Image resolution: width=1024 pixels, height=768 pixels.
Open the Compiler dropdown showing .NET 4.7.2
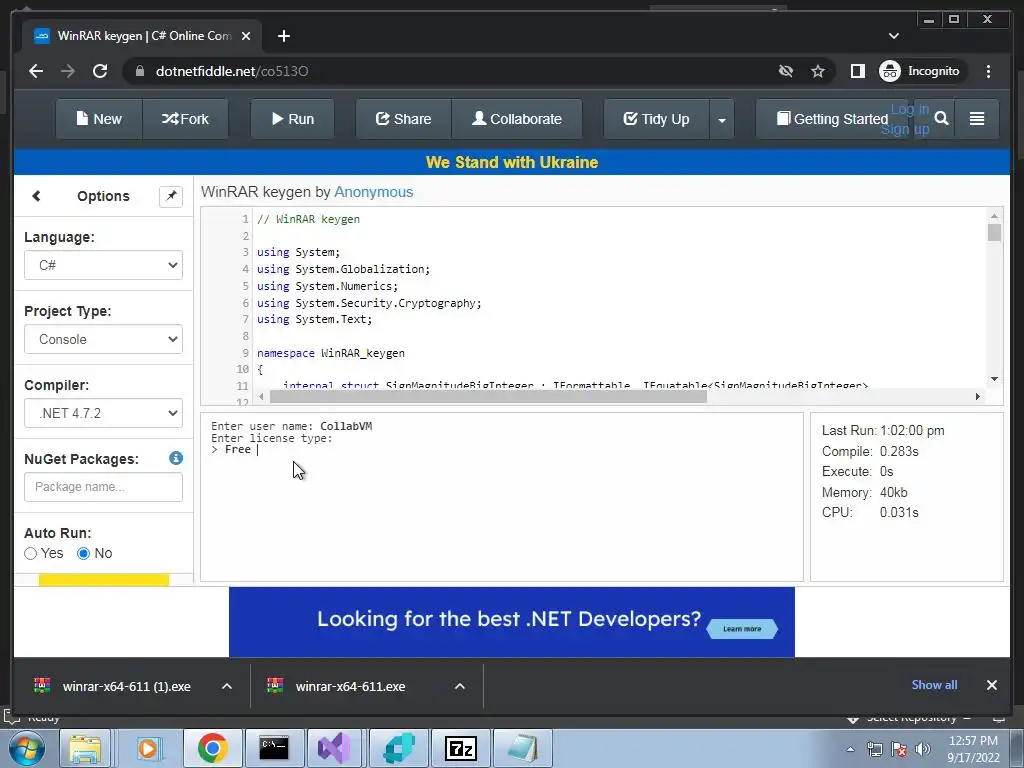point(103,413)
